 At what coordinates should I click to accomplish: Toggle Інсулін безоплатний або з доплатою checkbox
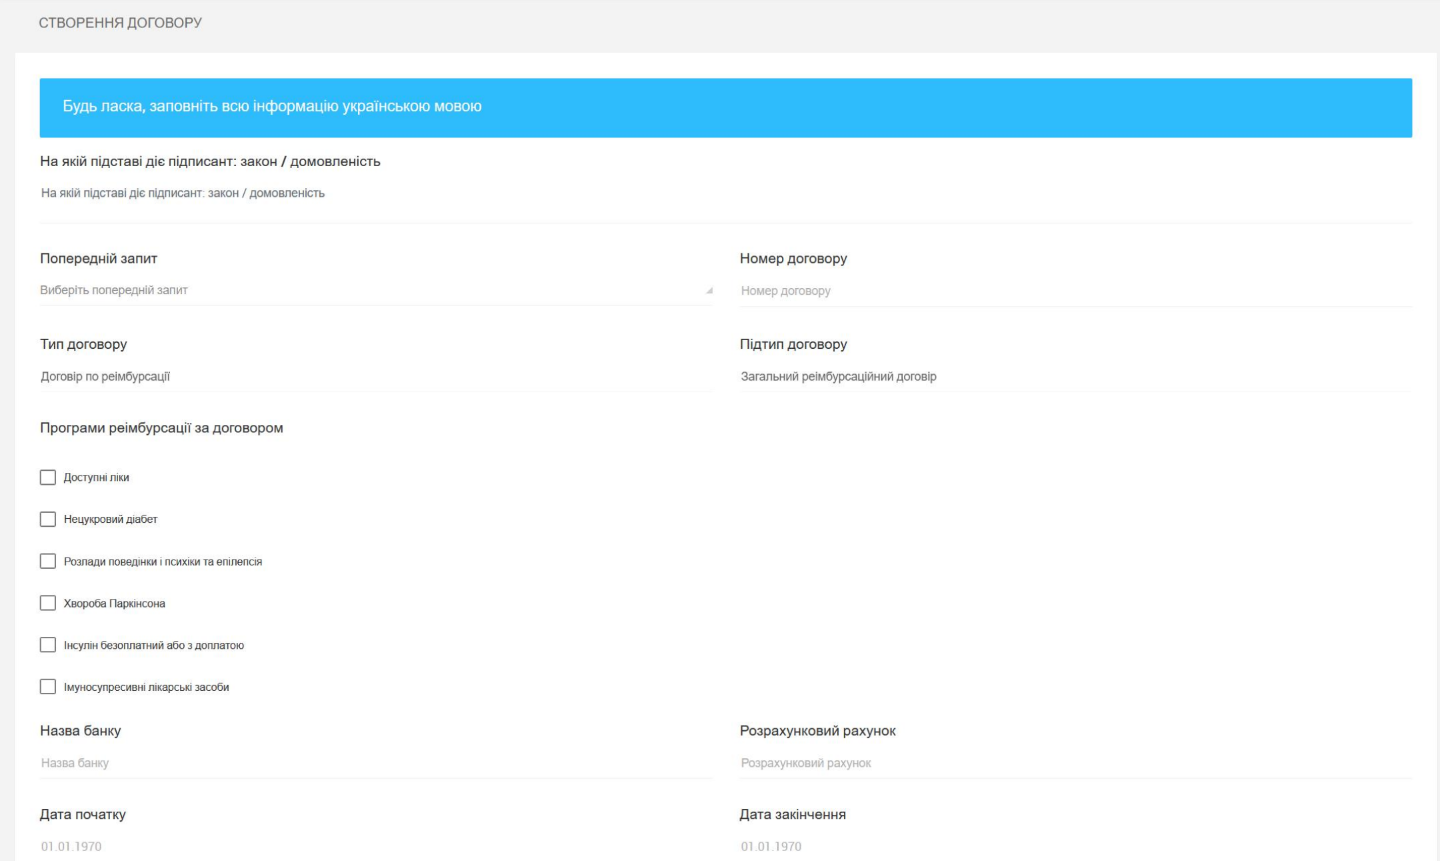coord(48,646)
